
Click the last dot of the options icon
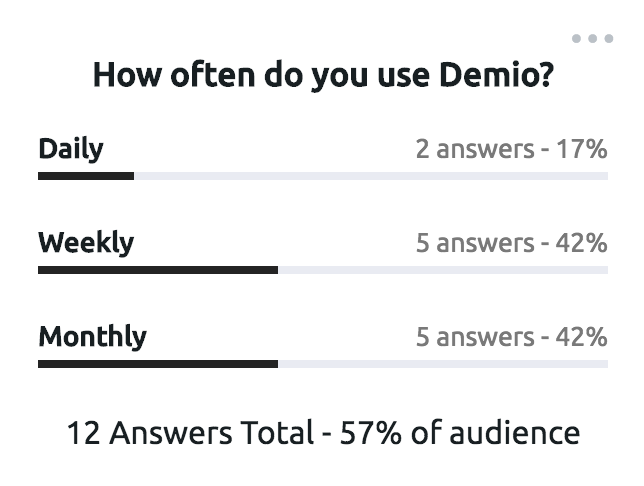coord(609,39)
